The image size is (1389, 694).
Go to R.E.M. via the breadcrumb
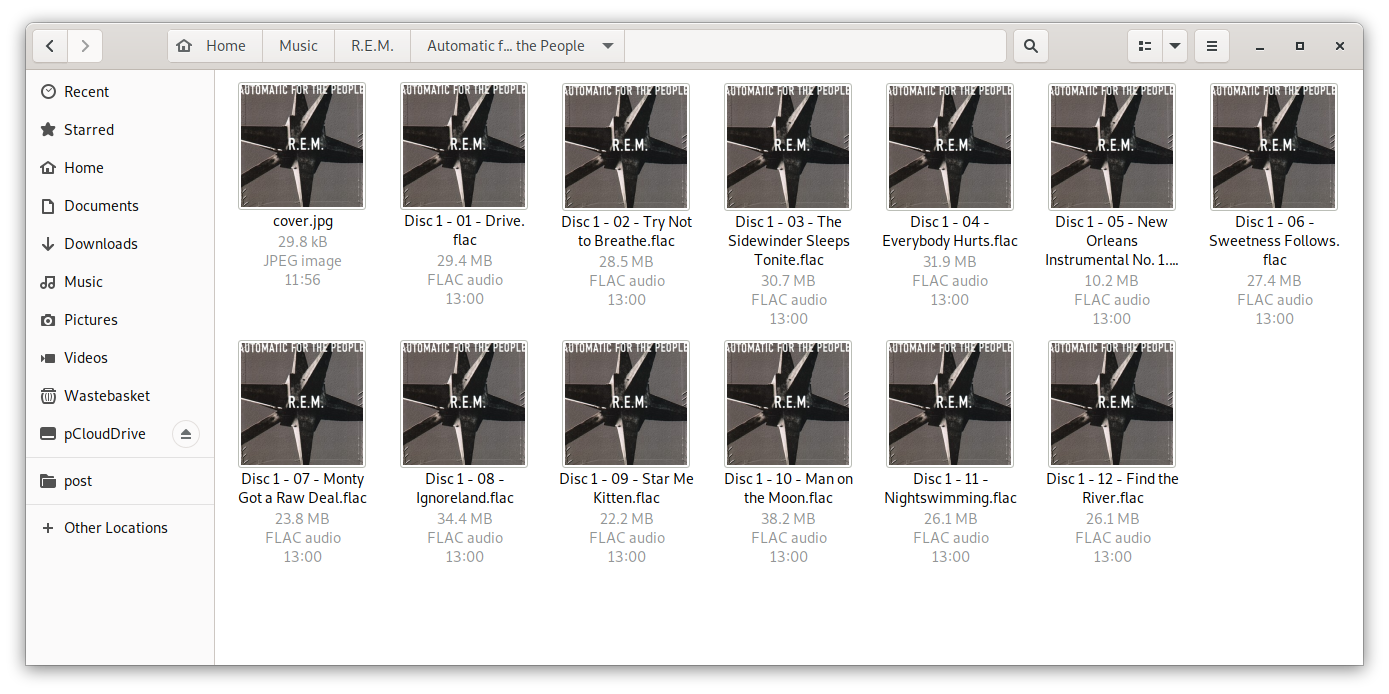371,45
